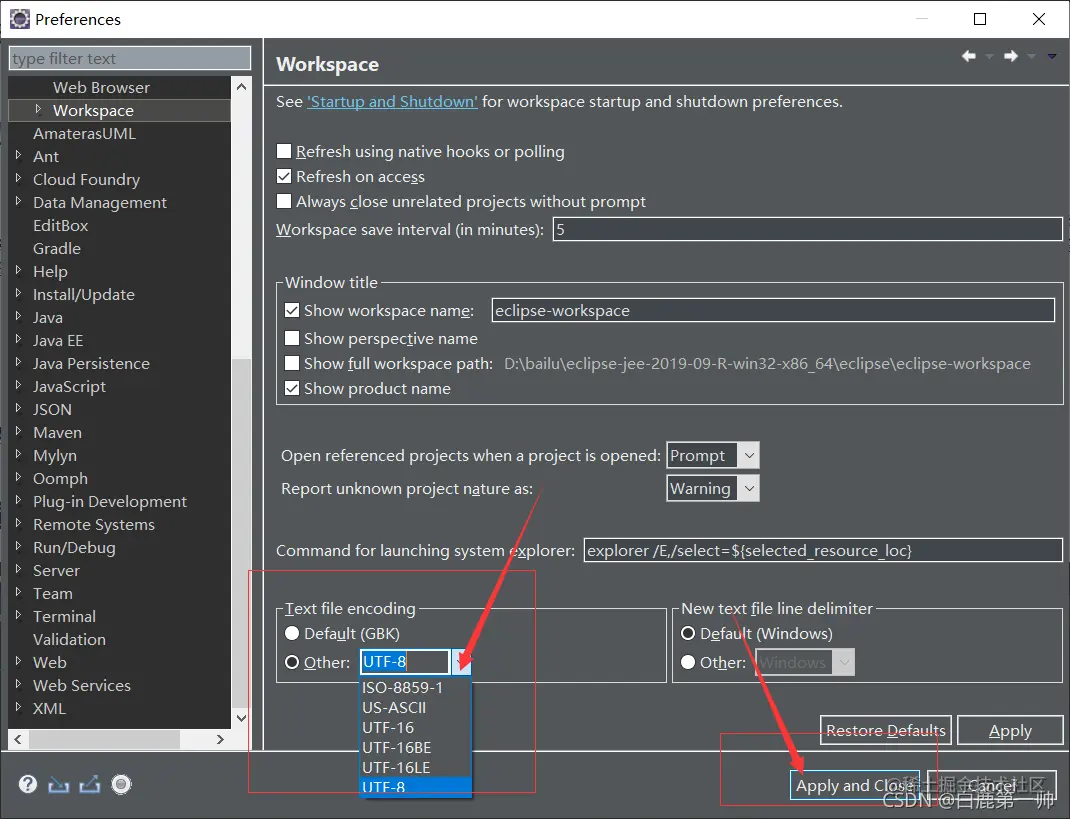Screen dimensions: 1070x819
Task: Toggle Show product name checkbox
Action: click(292, 388)
